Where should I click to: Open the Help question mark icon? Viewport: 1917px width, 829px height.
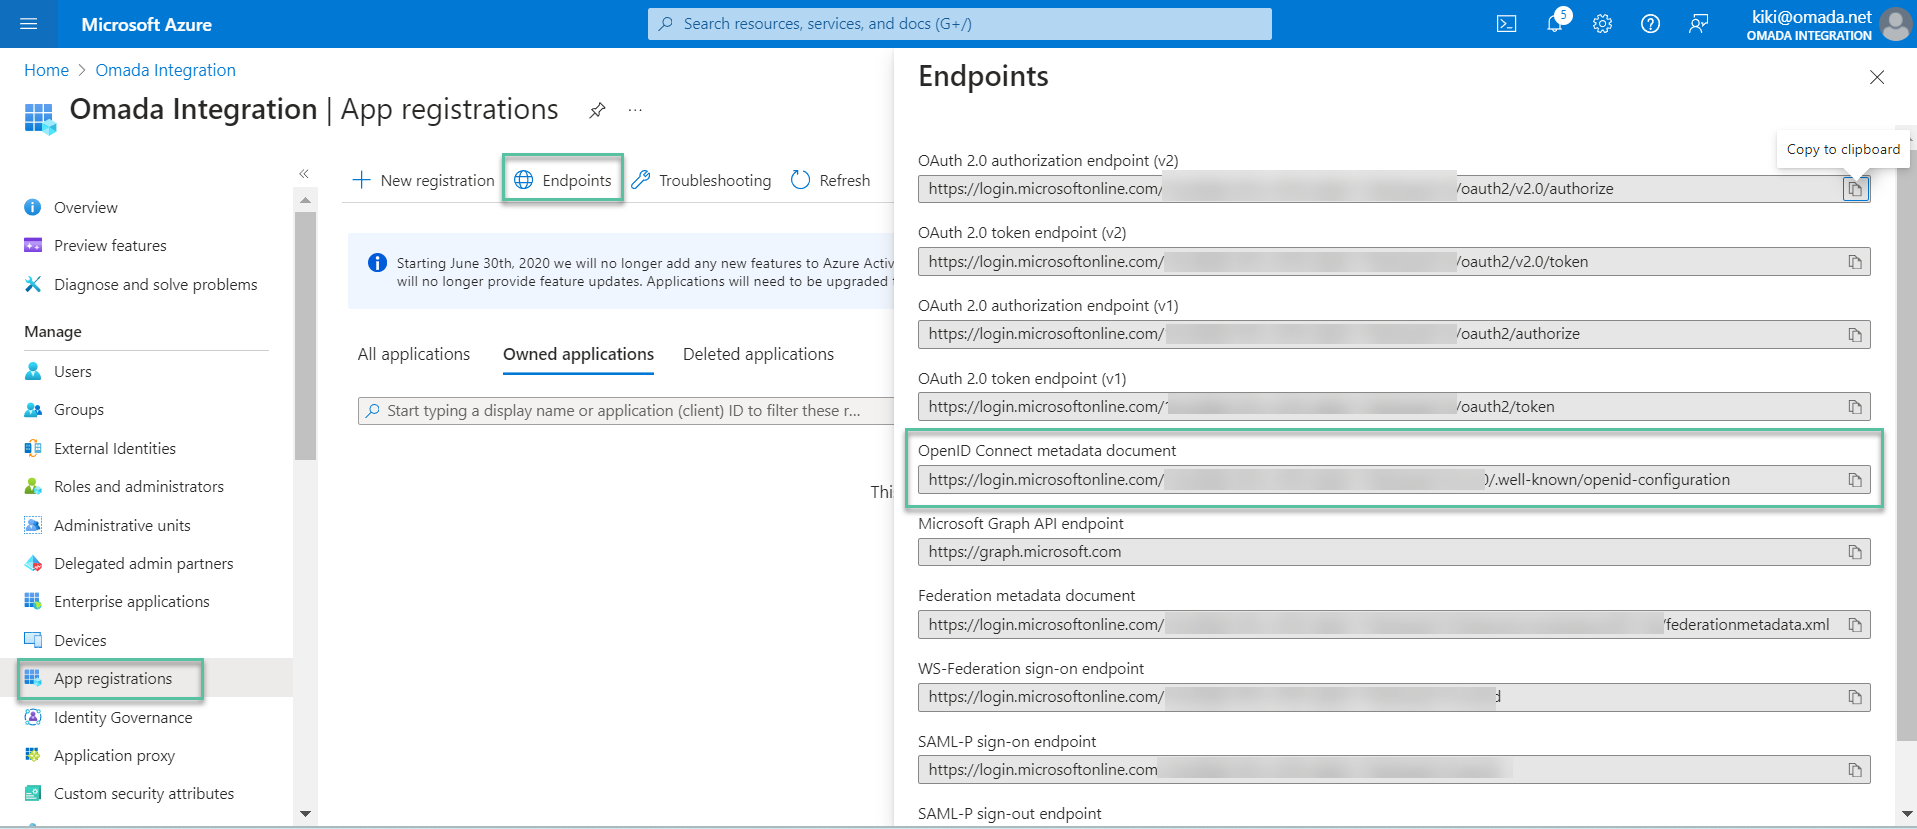pos(1651,24)
